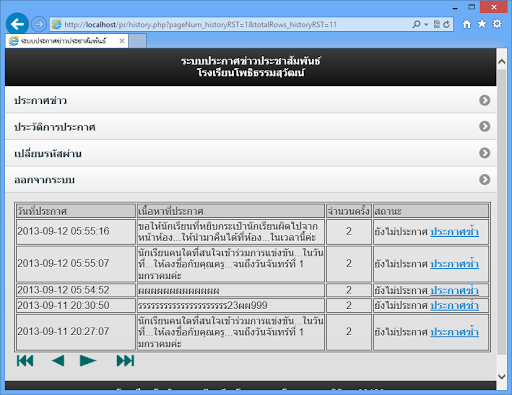Jump to last page of records
This screenshot has height=395, width=512.
coord(125,361)
